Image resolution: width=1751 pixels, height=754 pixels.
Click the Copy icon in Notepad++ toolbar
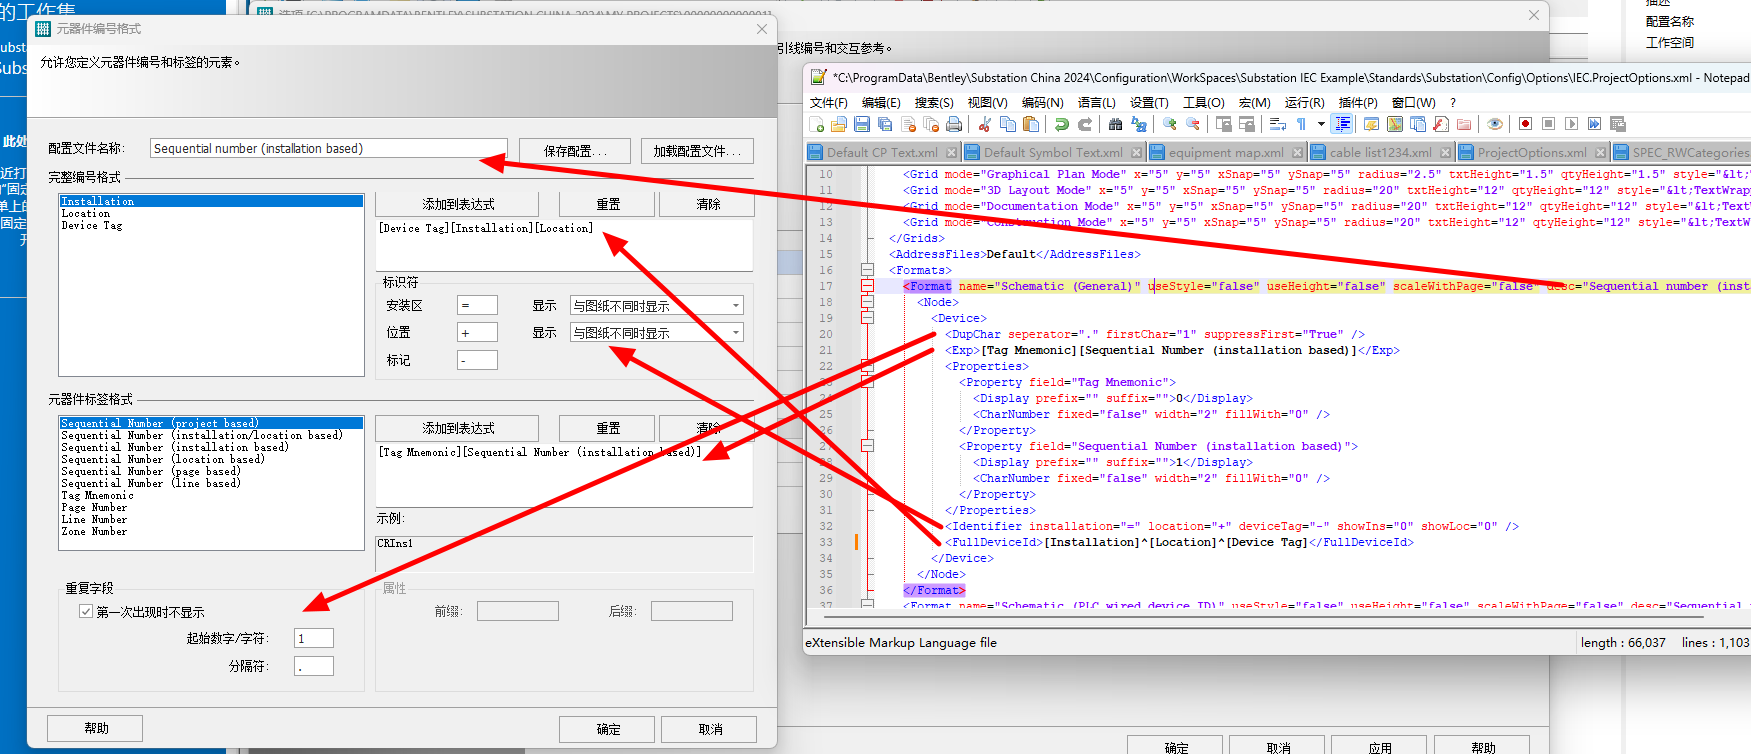coord(1008,124)
